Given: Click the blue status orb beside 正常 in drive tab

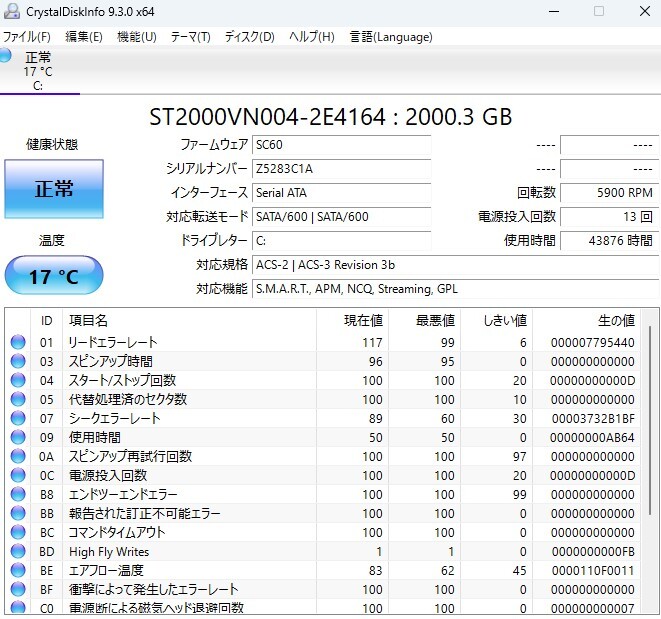Looking at the screenshot, I should pyautogui.click(x=5, y=55).
